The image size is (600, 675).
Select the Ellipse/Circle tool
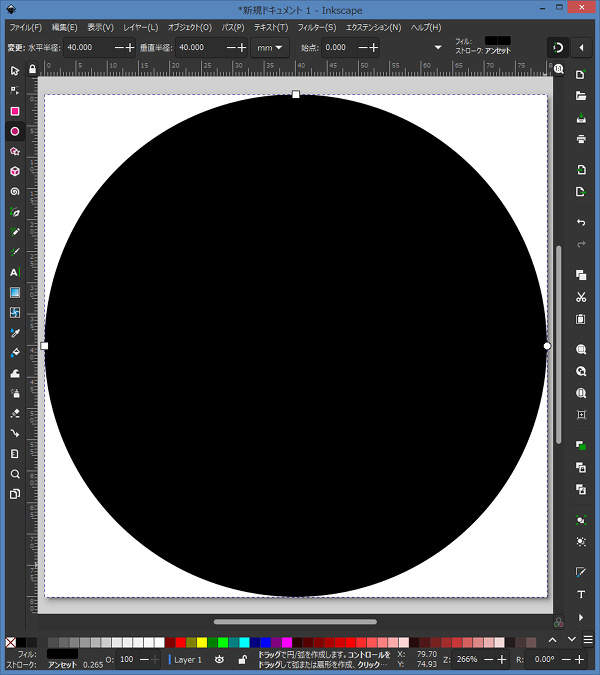pos(15,131)
